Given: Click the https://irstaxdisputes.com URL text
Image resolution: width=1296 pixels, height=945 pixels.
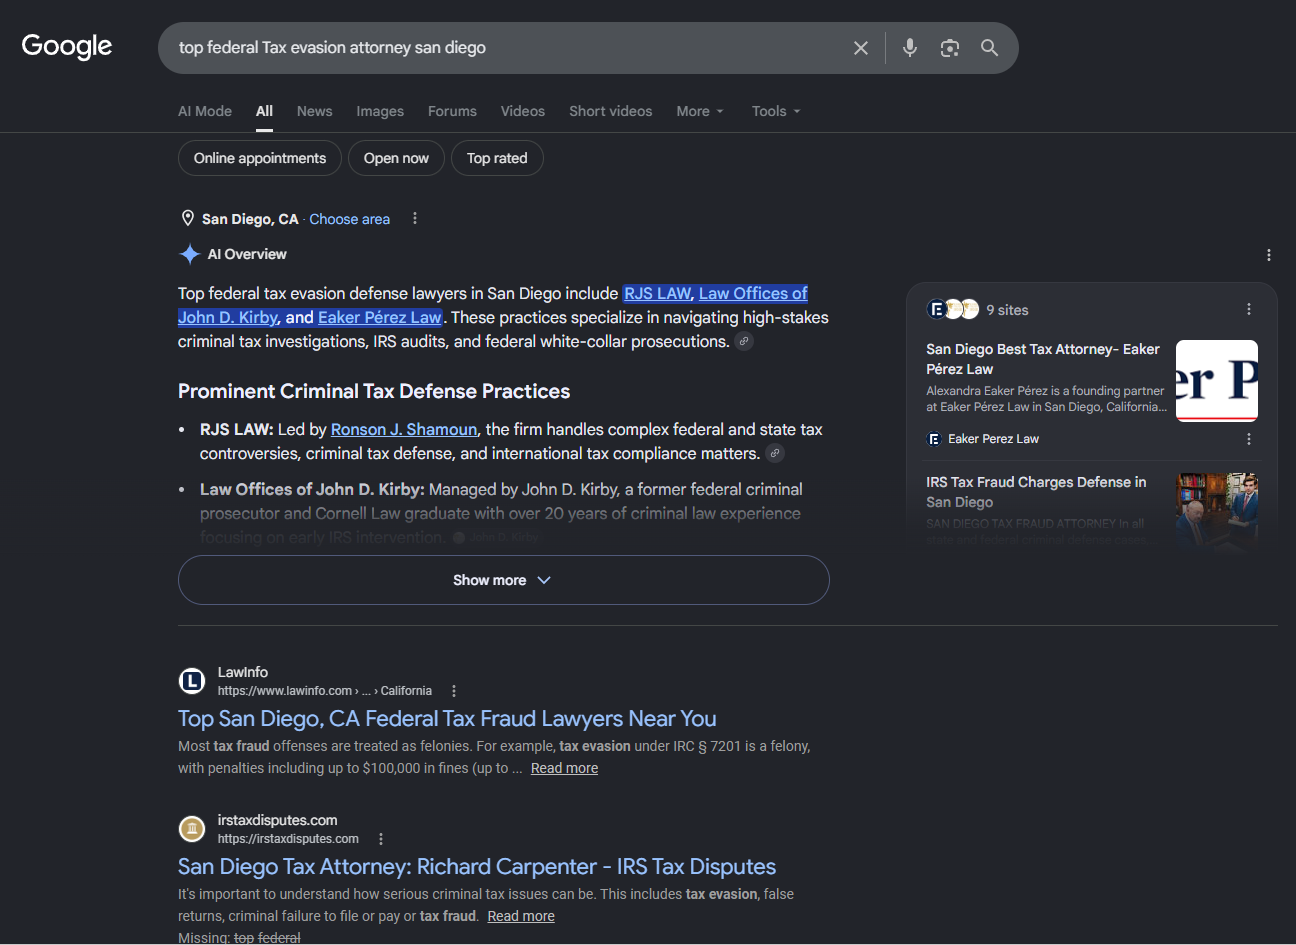Looking at the screenshot, I should tap(288, 839).
